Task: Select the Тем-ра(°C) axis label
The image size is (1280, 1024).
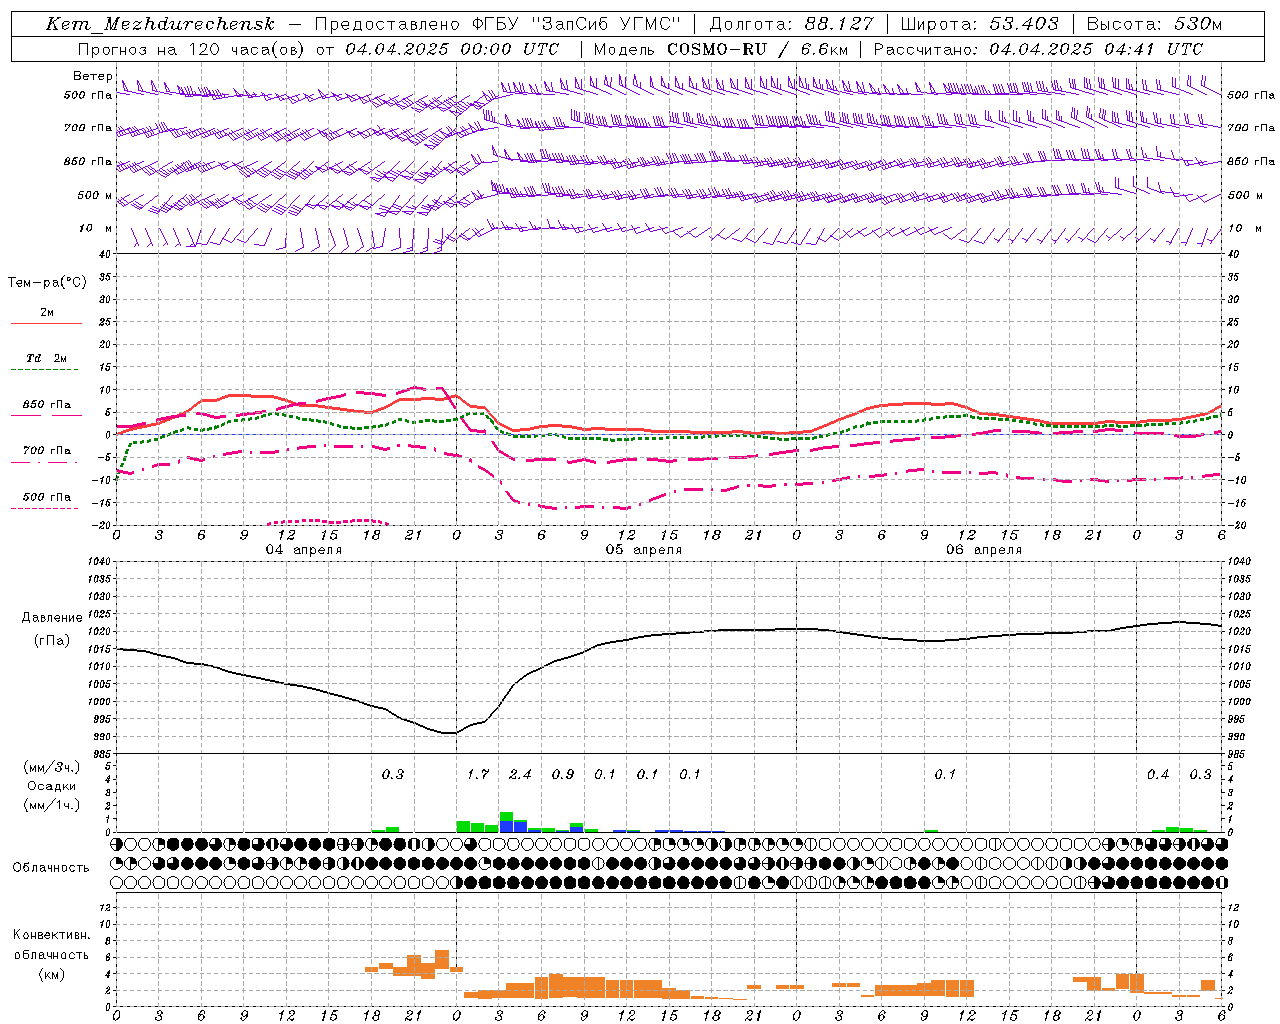Action: [x=47, y=283]
